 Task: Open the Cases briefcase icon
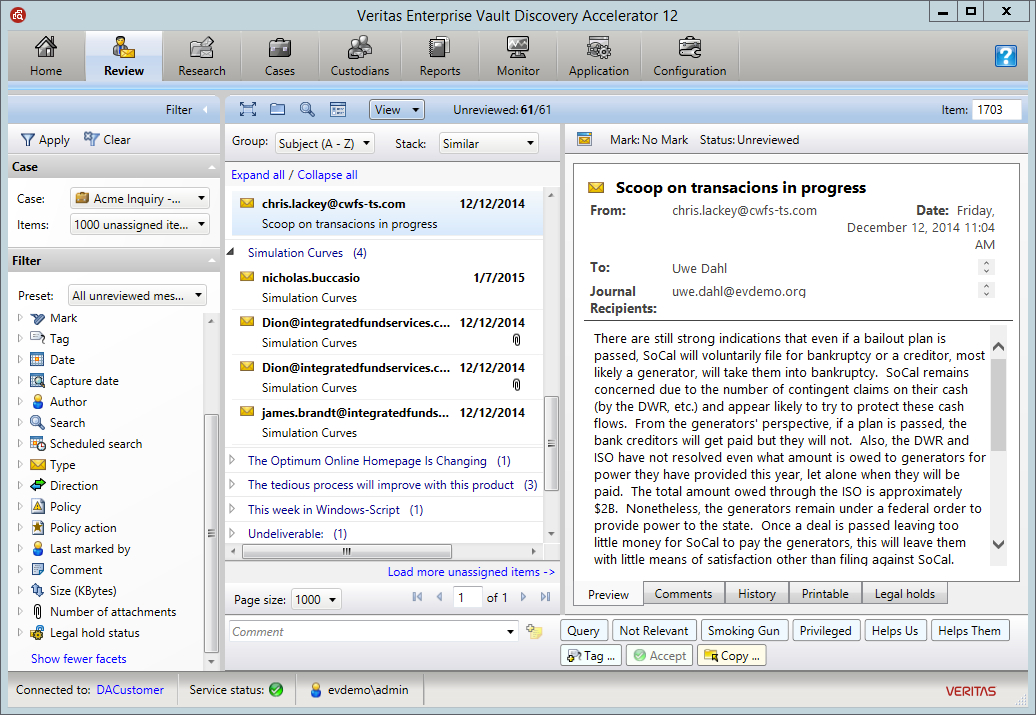[x=279, y=48]
